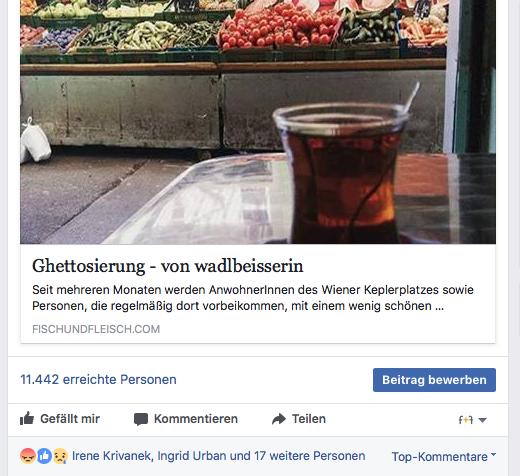Click the article description text snippet
This screenshot has height=476, width=520.
[x=253, y=298]
